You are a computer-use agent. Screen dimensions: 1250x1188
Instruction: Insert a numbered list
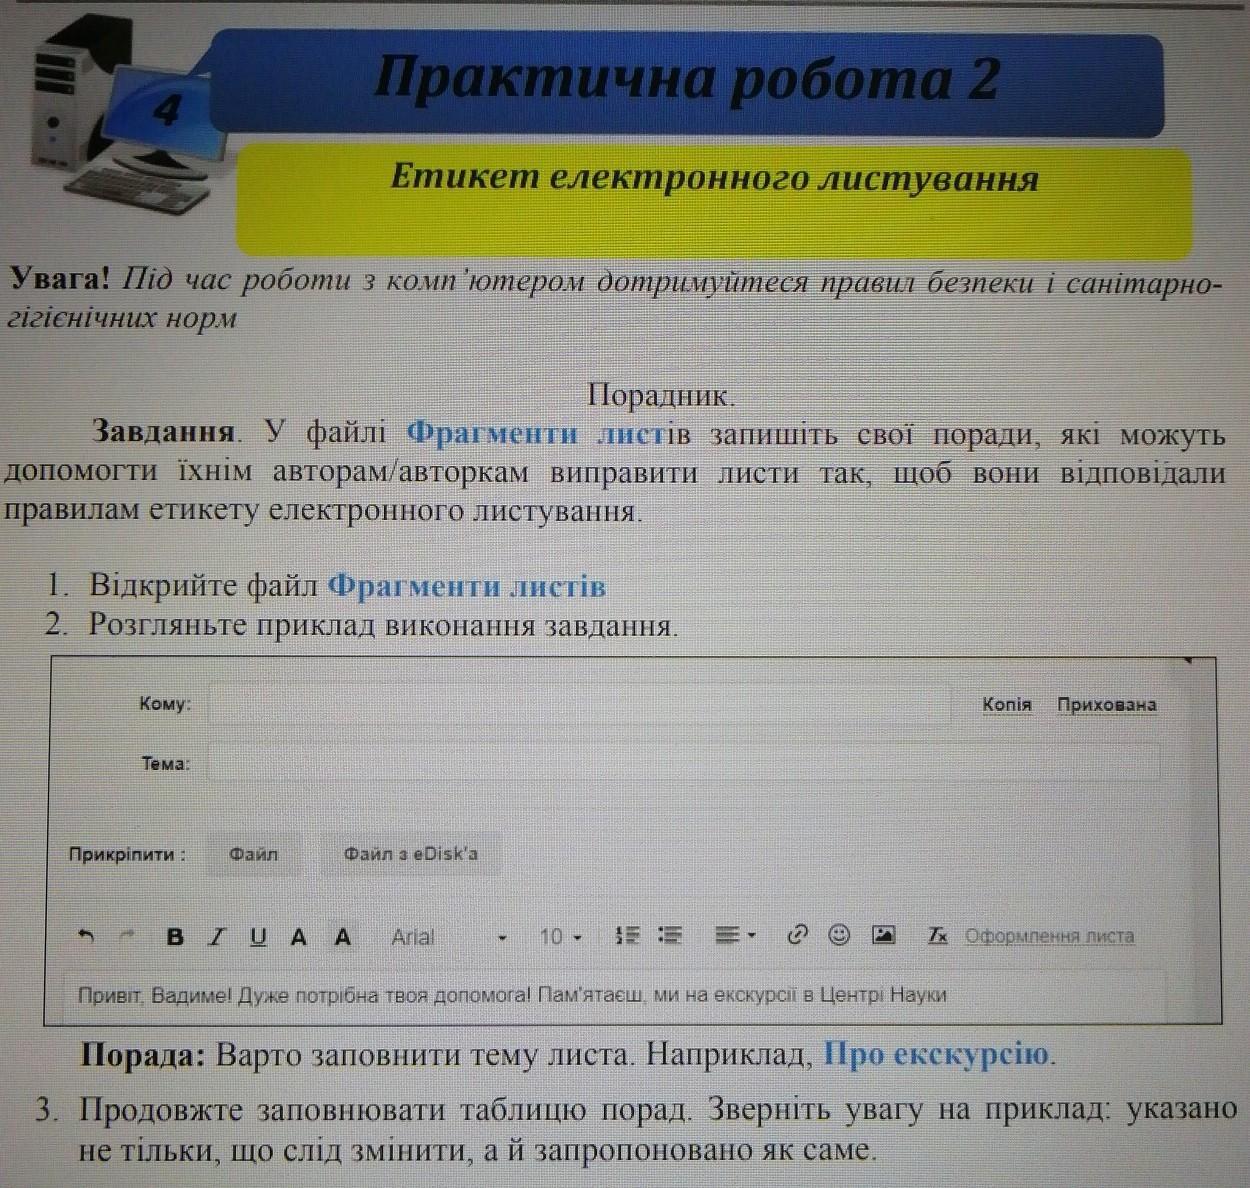[x=627, y=936]
